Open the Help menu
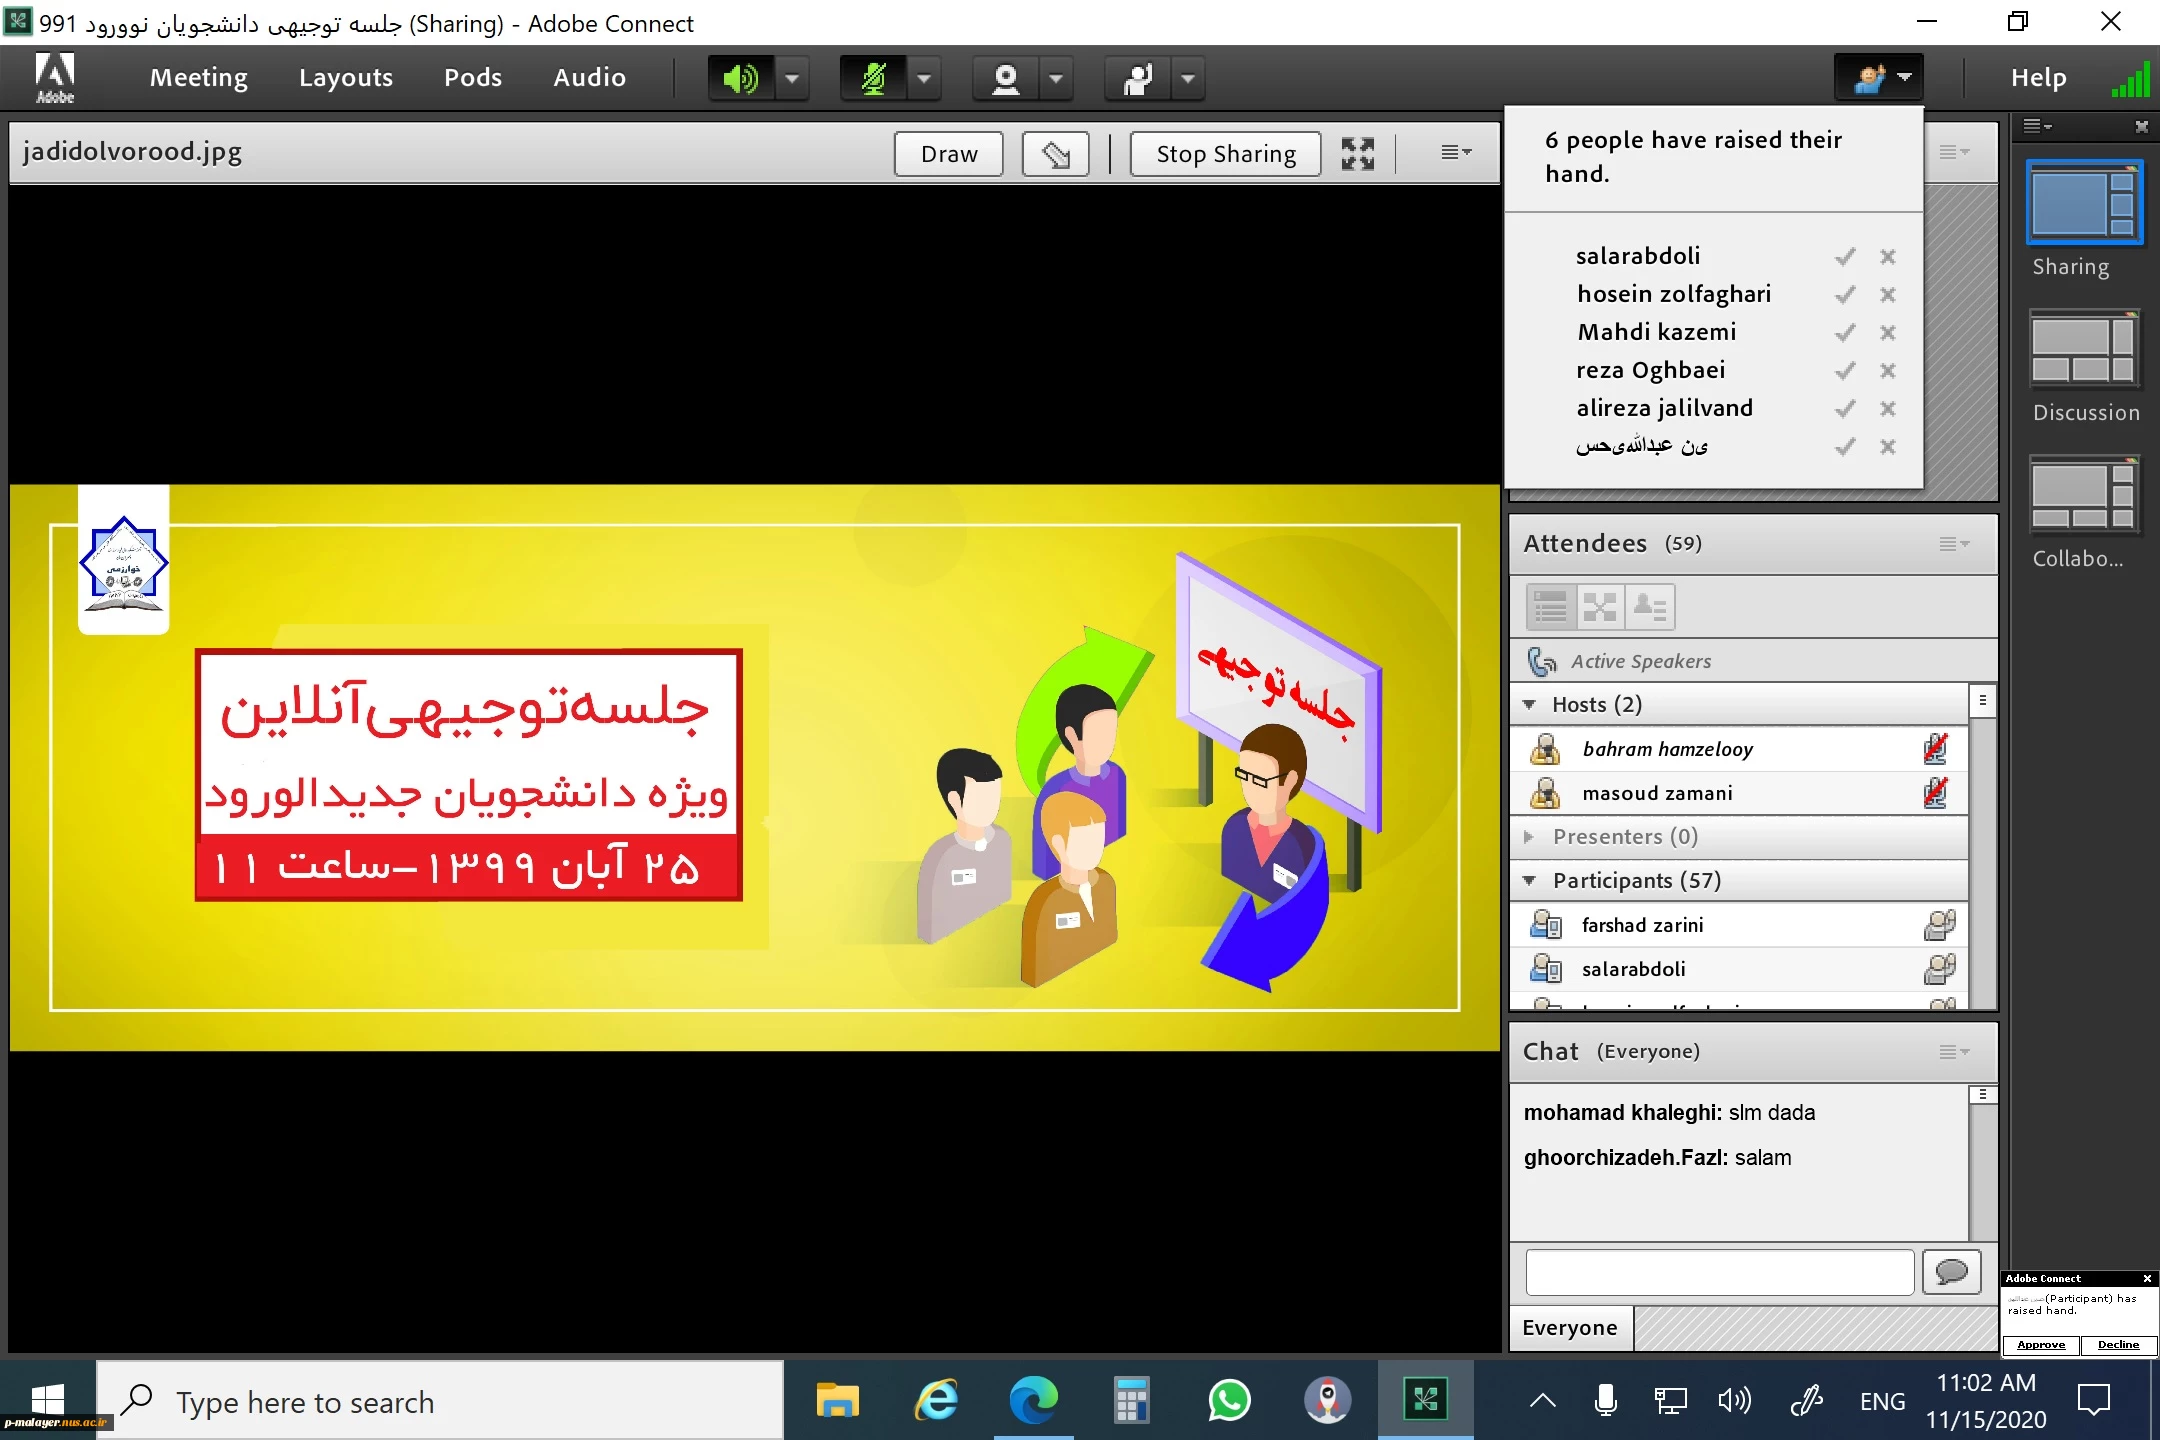 coord(2039,77)
